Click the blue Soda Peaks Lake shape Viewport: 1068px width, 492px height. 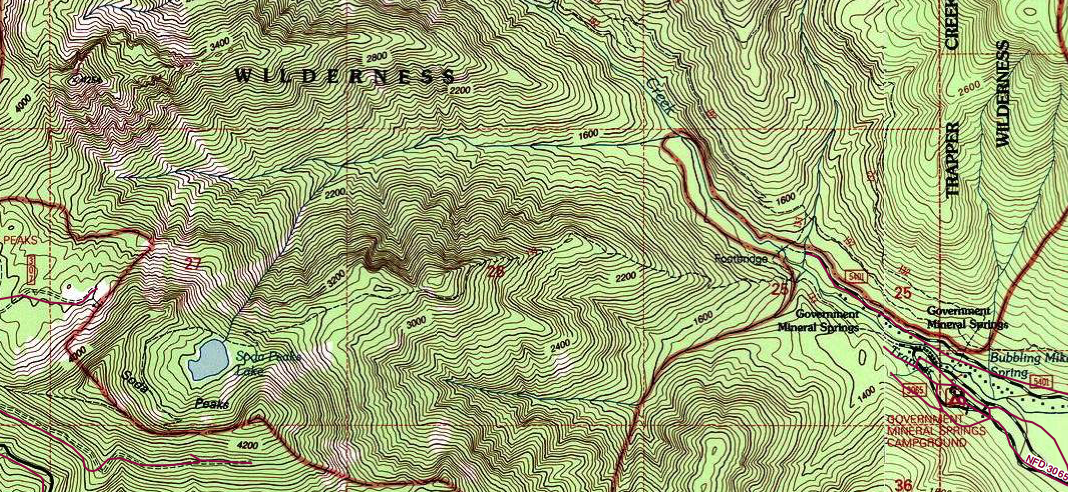coord(209,358)
